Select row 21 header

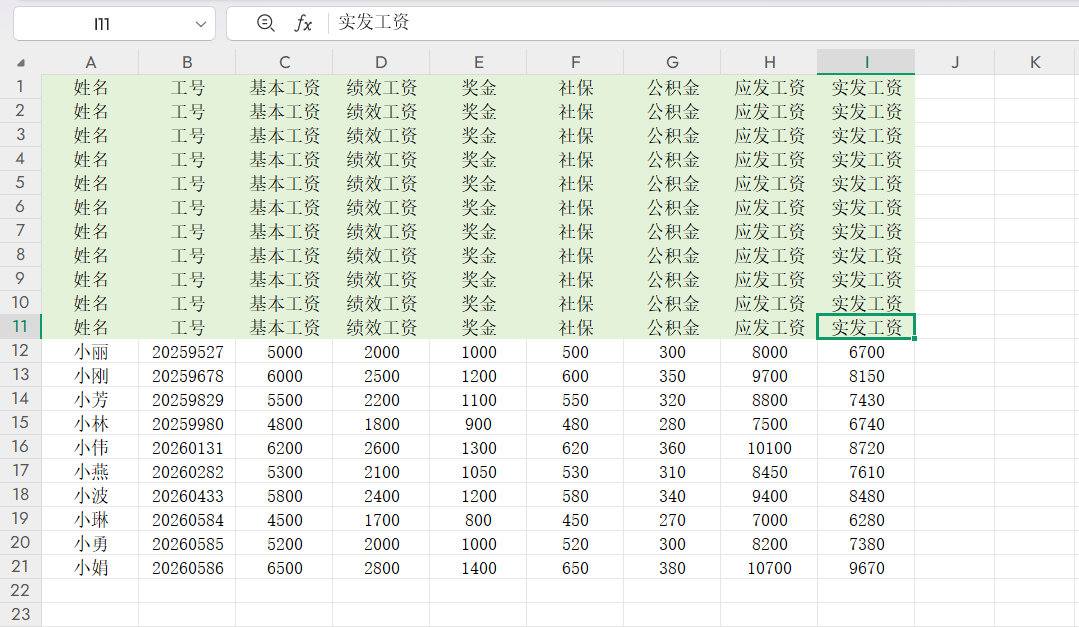20,567
